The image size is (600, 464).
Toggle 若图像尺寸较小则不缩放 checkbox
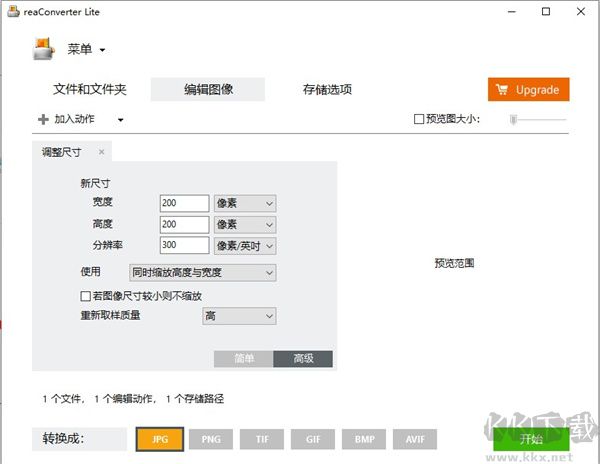pyautogui.click(x=85, y=296)
